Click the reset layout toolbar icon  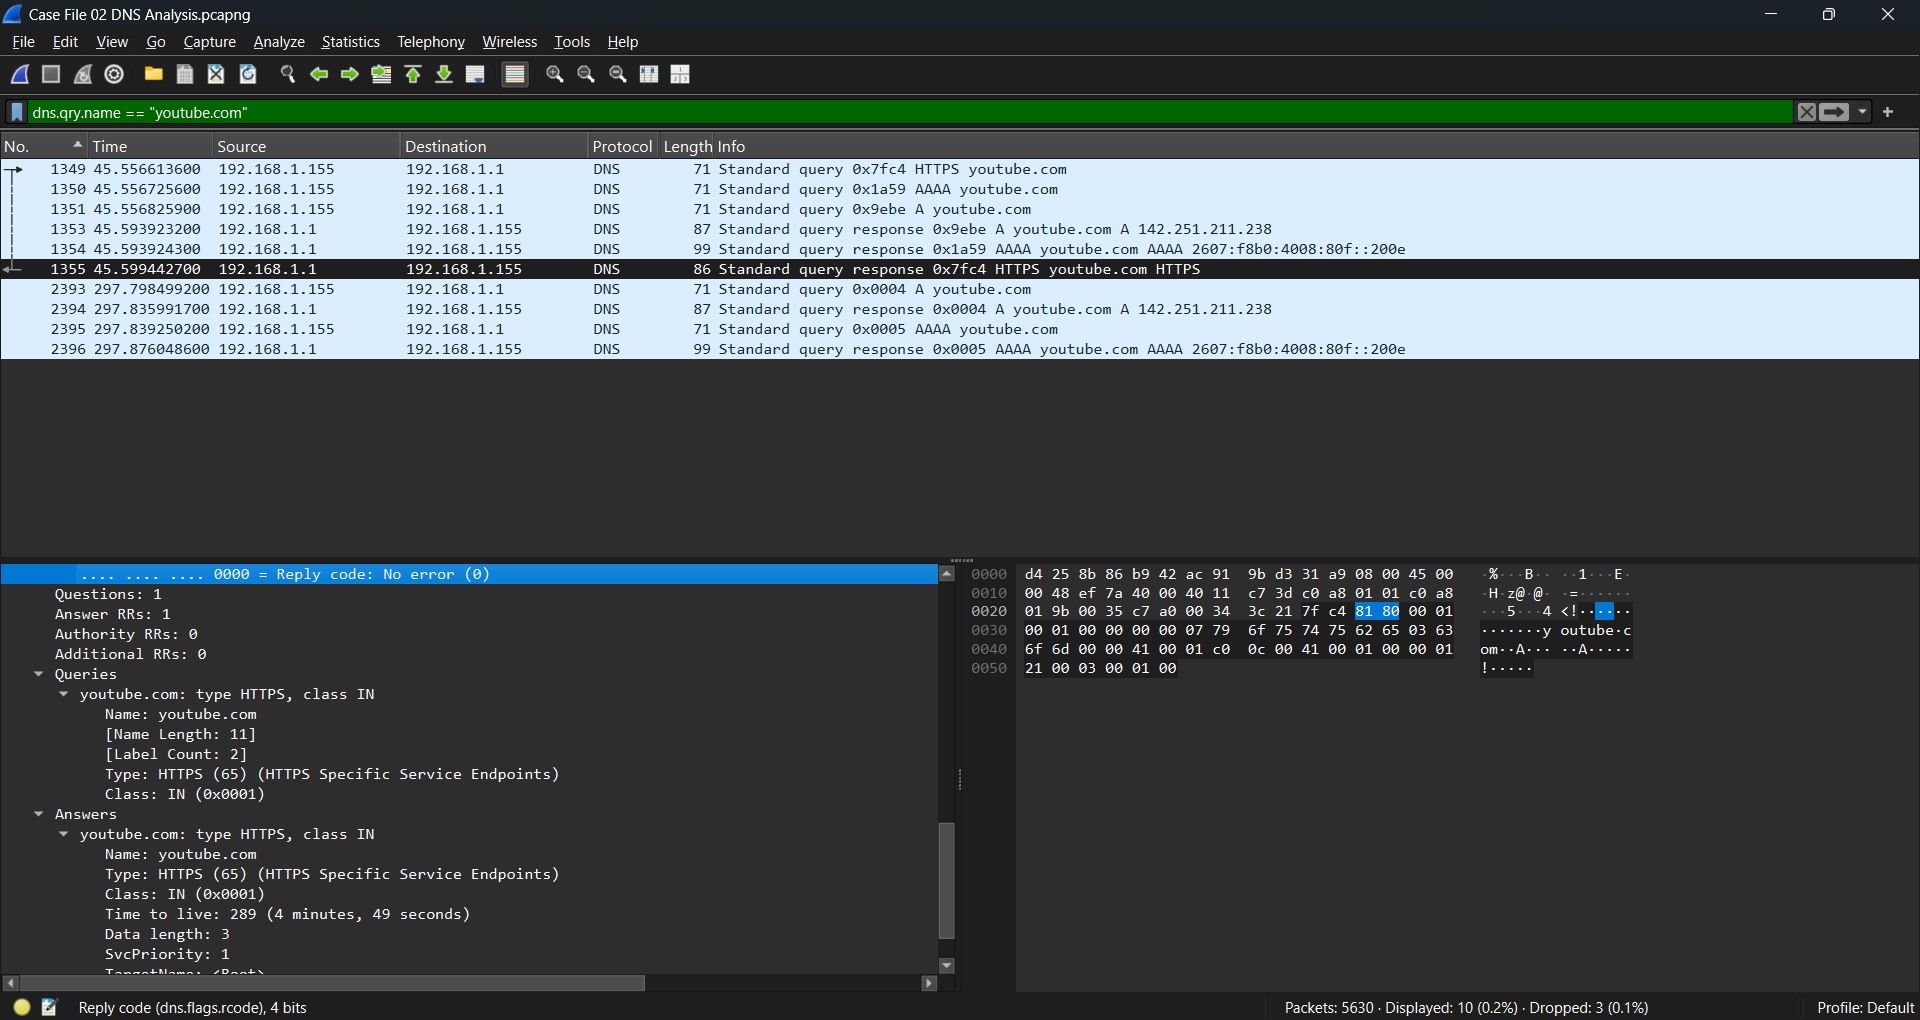(x=680, y=74)
